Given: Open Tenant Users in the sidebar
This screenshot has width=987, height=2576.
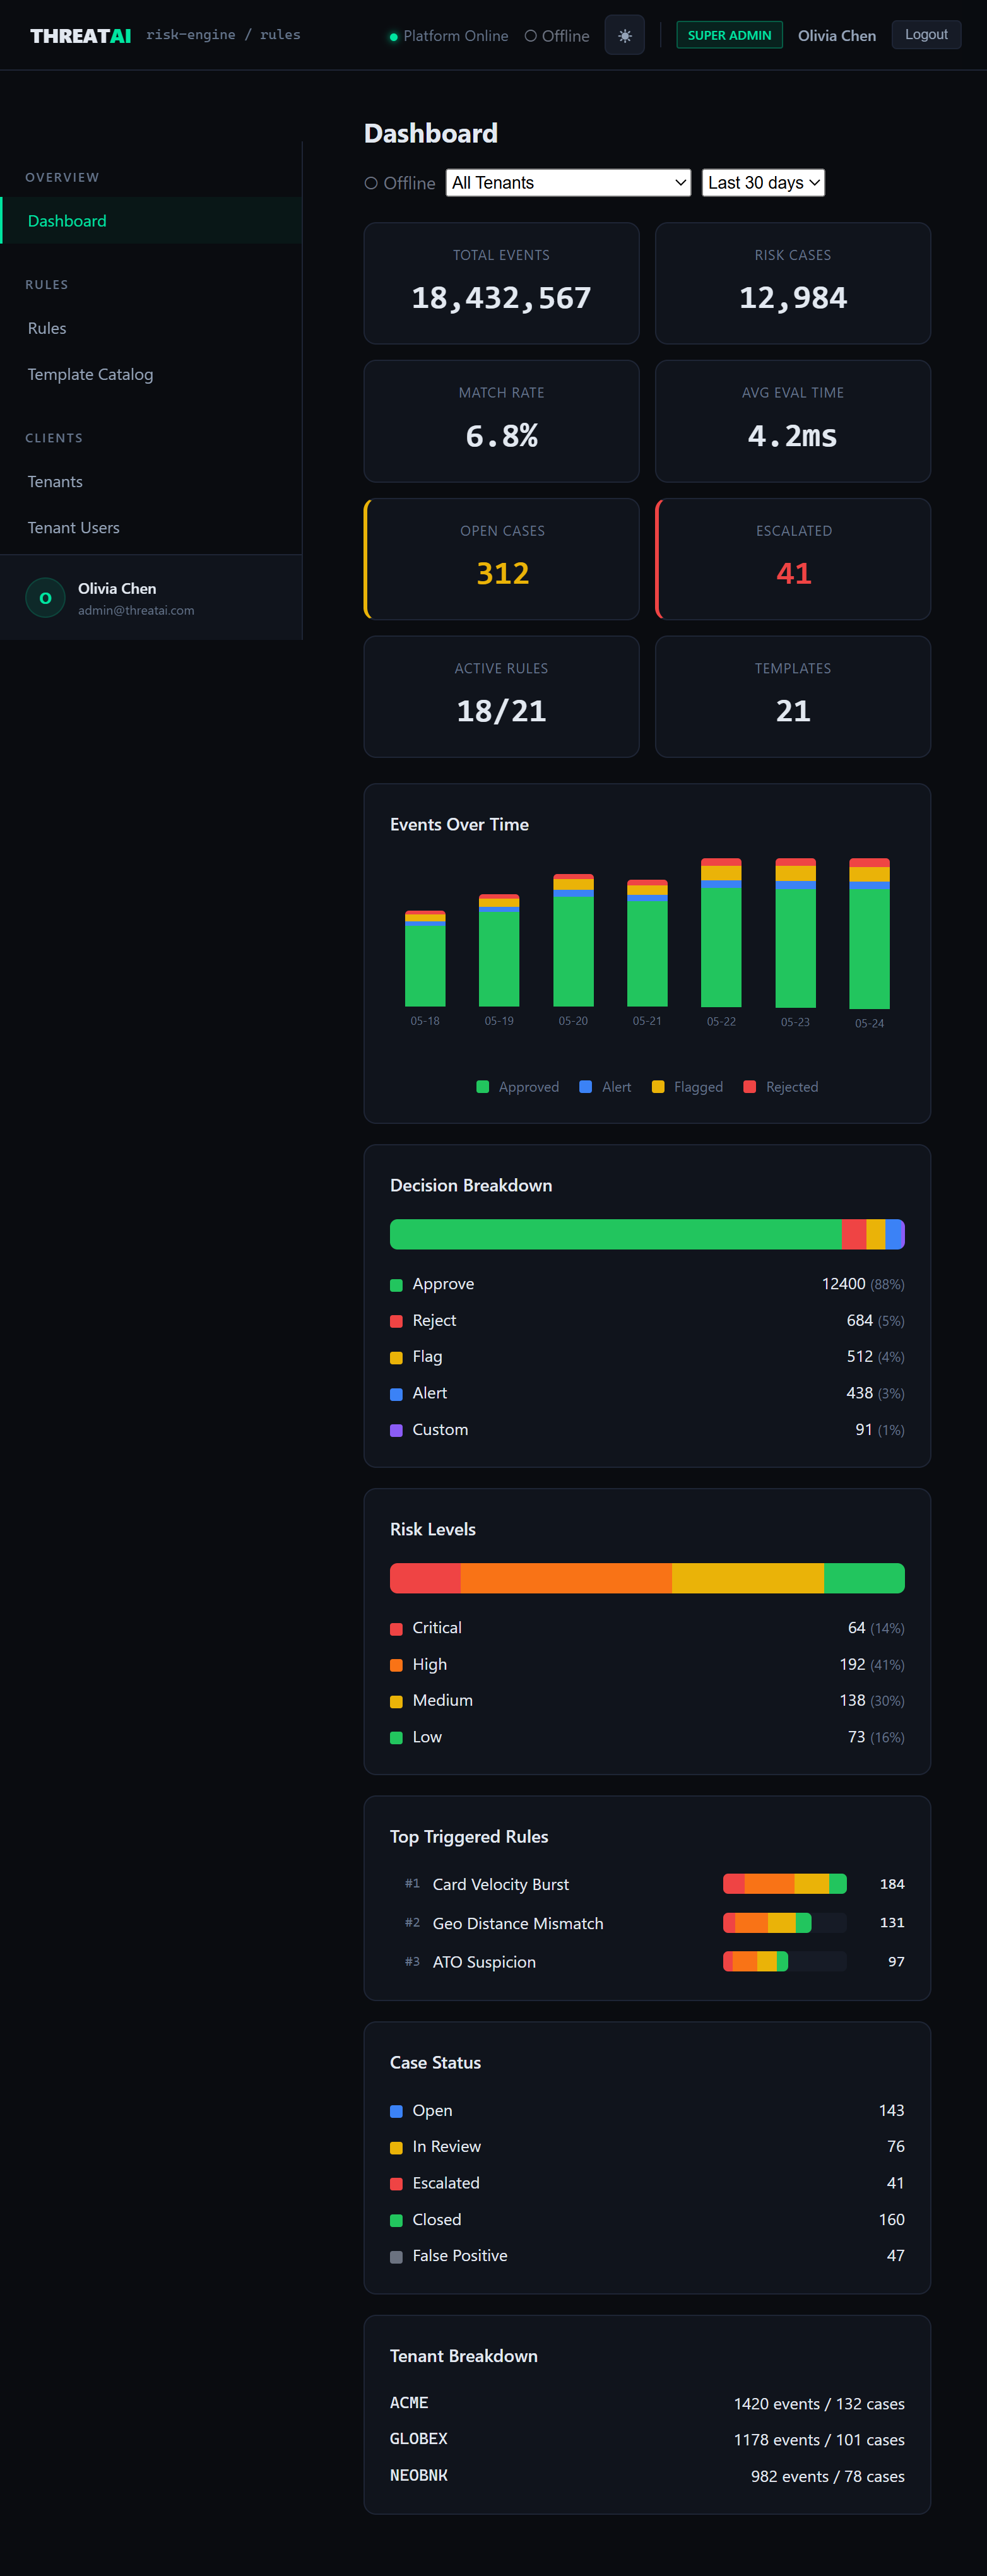Looking at the screenshot, I should [x=151, y=527].
